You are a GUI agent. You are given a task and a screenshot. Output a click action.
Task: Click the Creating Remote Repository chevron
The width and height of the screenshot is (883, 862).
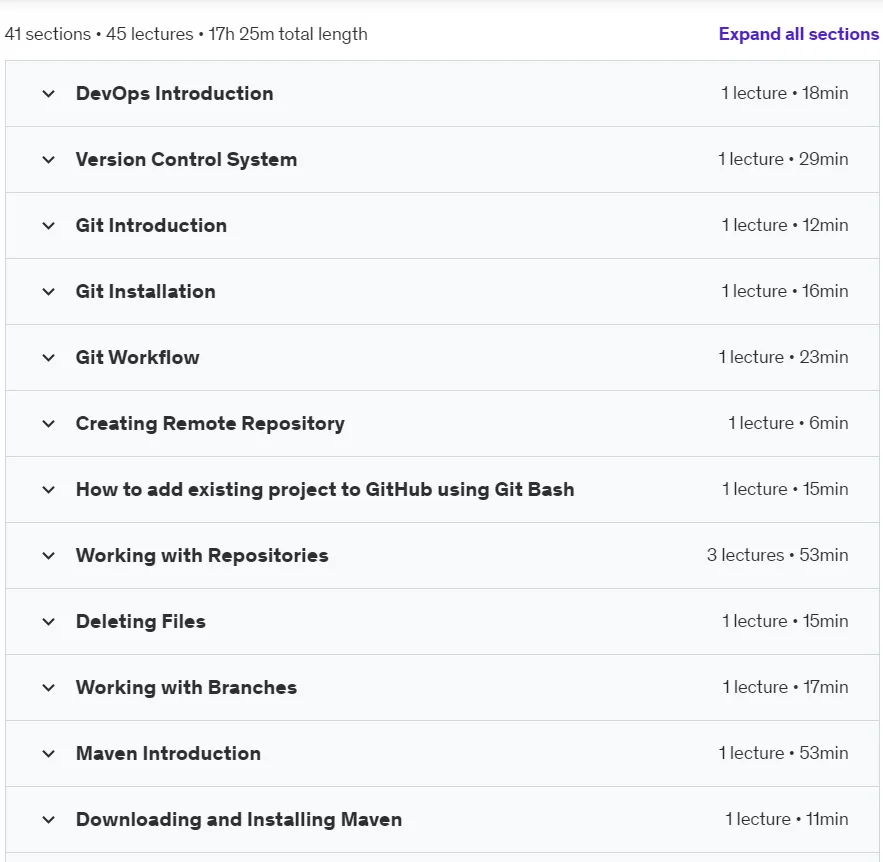coord(49,423)
